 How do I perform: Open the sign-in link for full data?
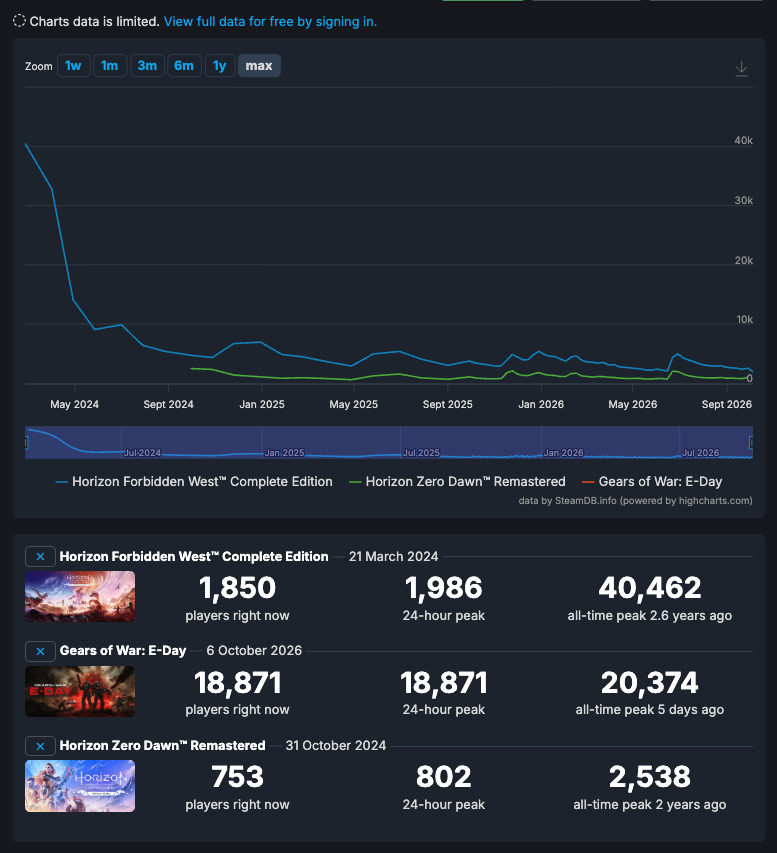[x=270, y=22]
